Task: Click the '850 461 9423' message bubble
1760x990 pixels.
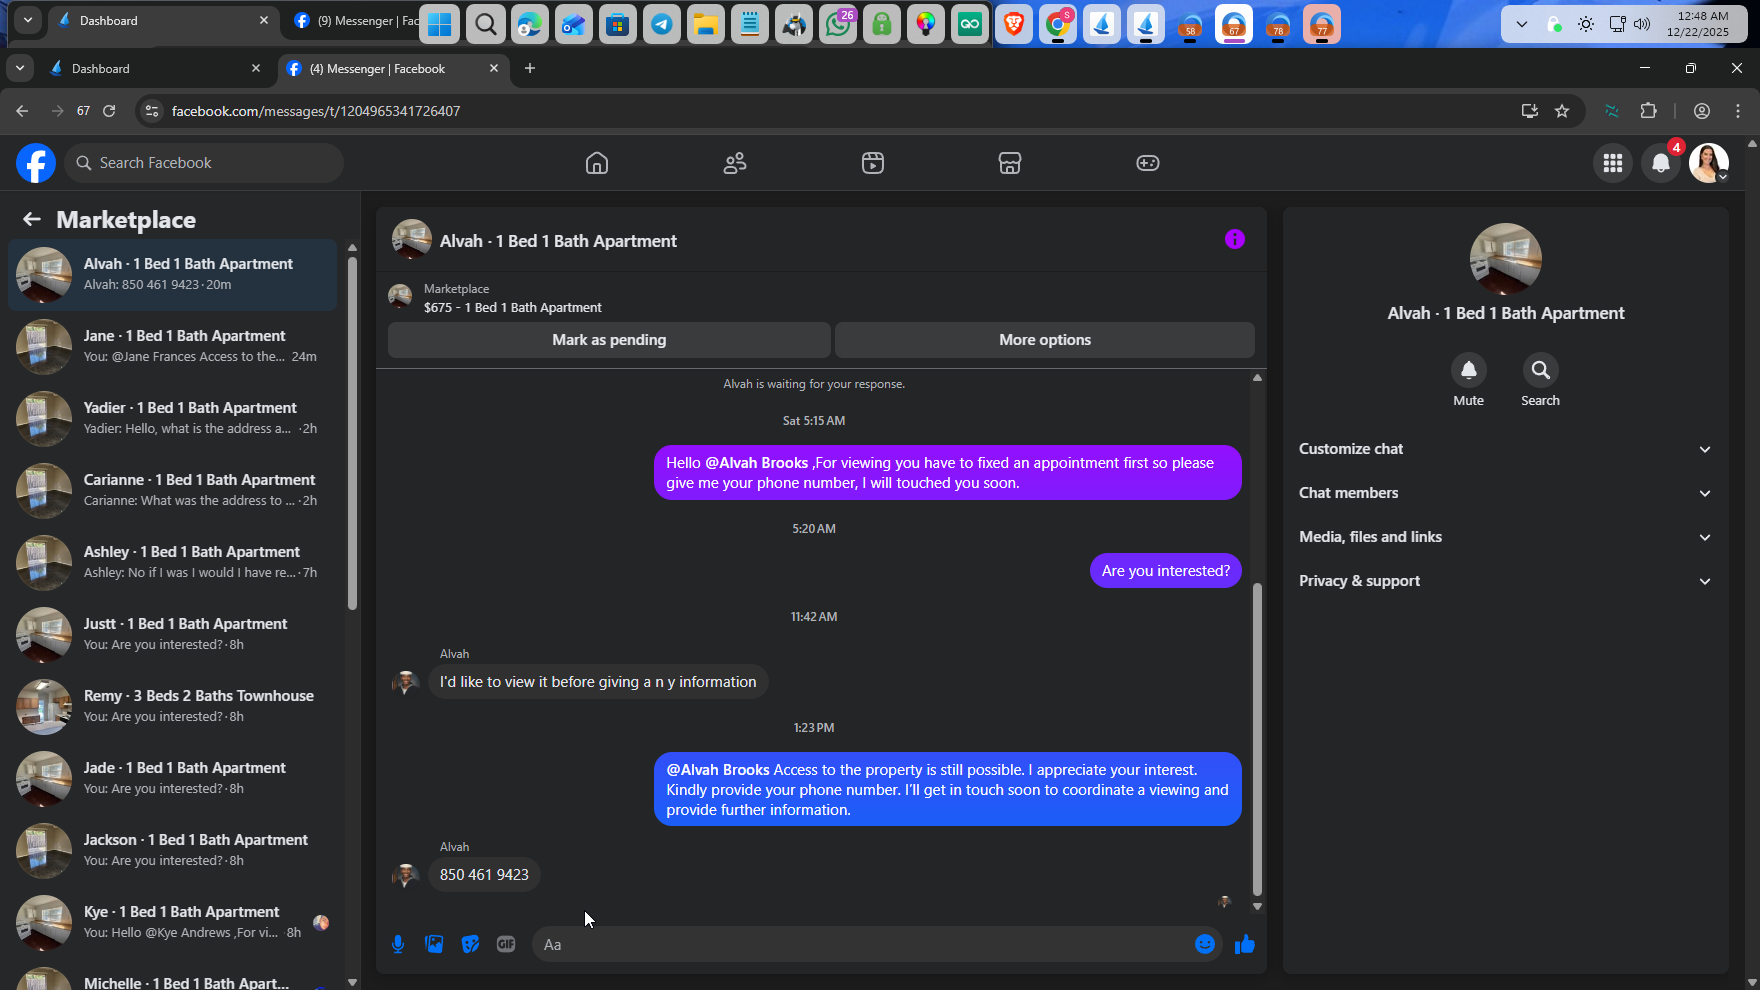Action: coord(484,875)
